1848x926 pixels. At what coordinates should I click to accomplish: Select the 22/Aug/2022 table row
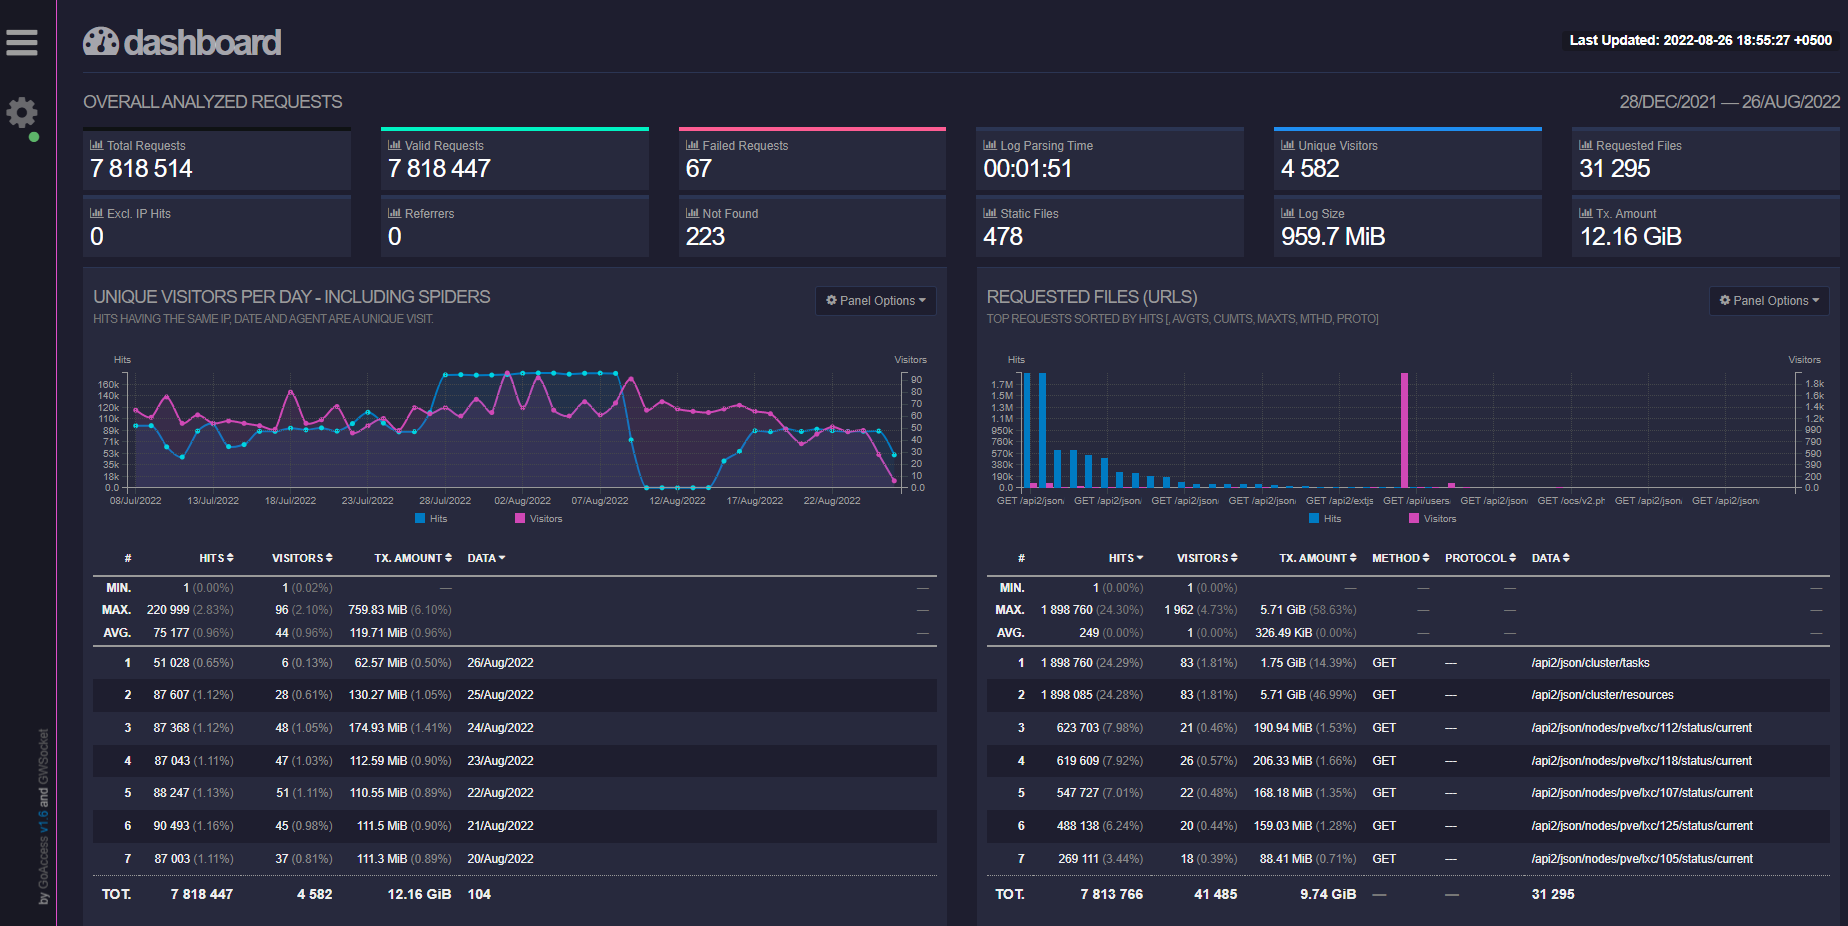click(x=515, y=793)
